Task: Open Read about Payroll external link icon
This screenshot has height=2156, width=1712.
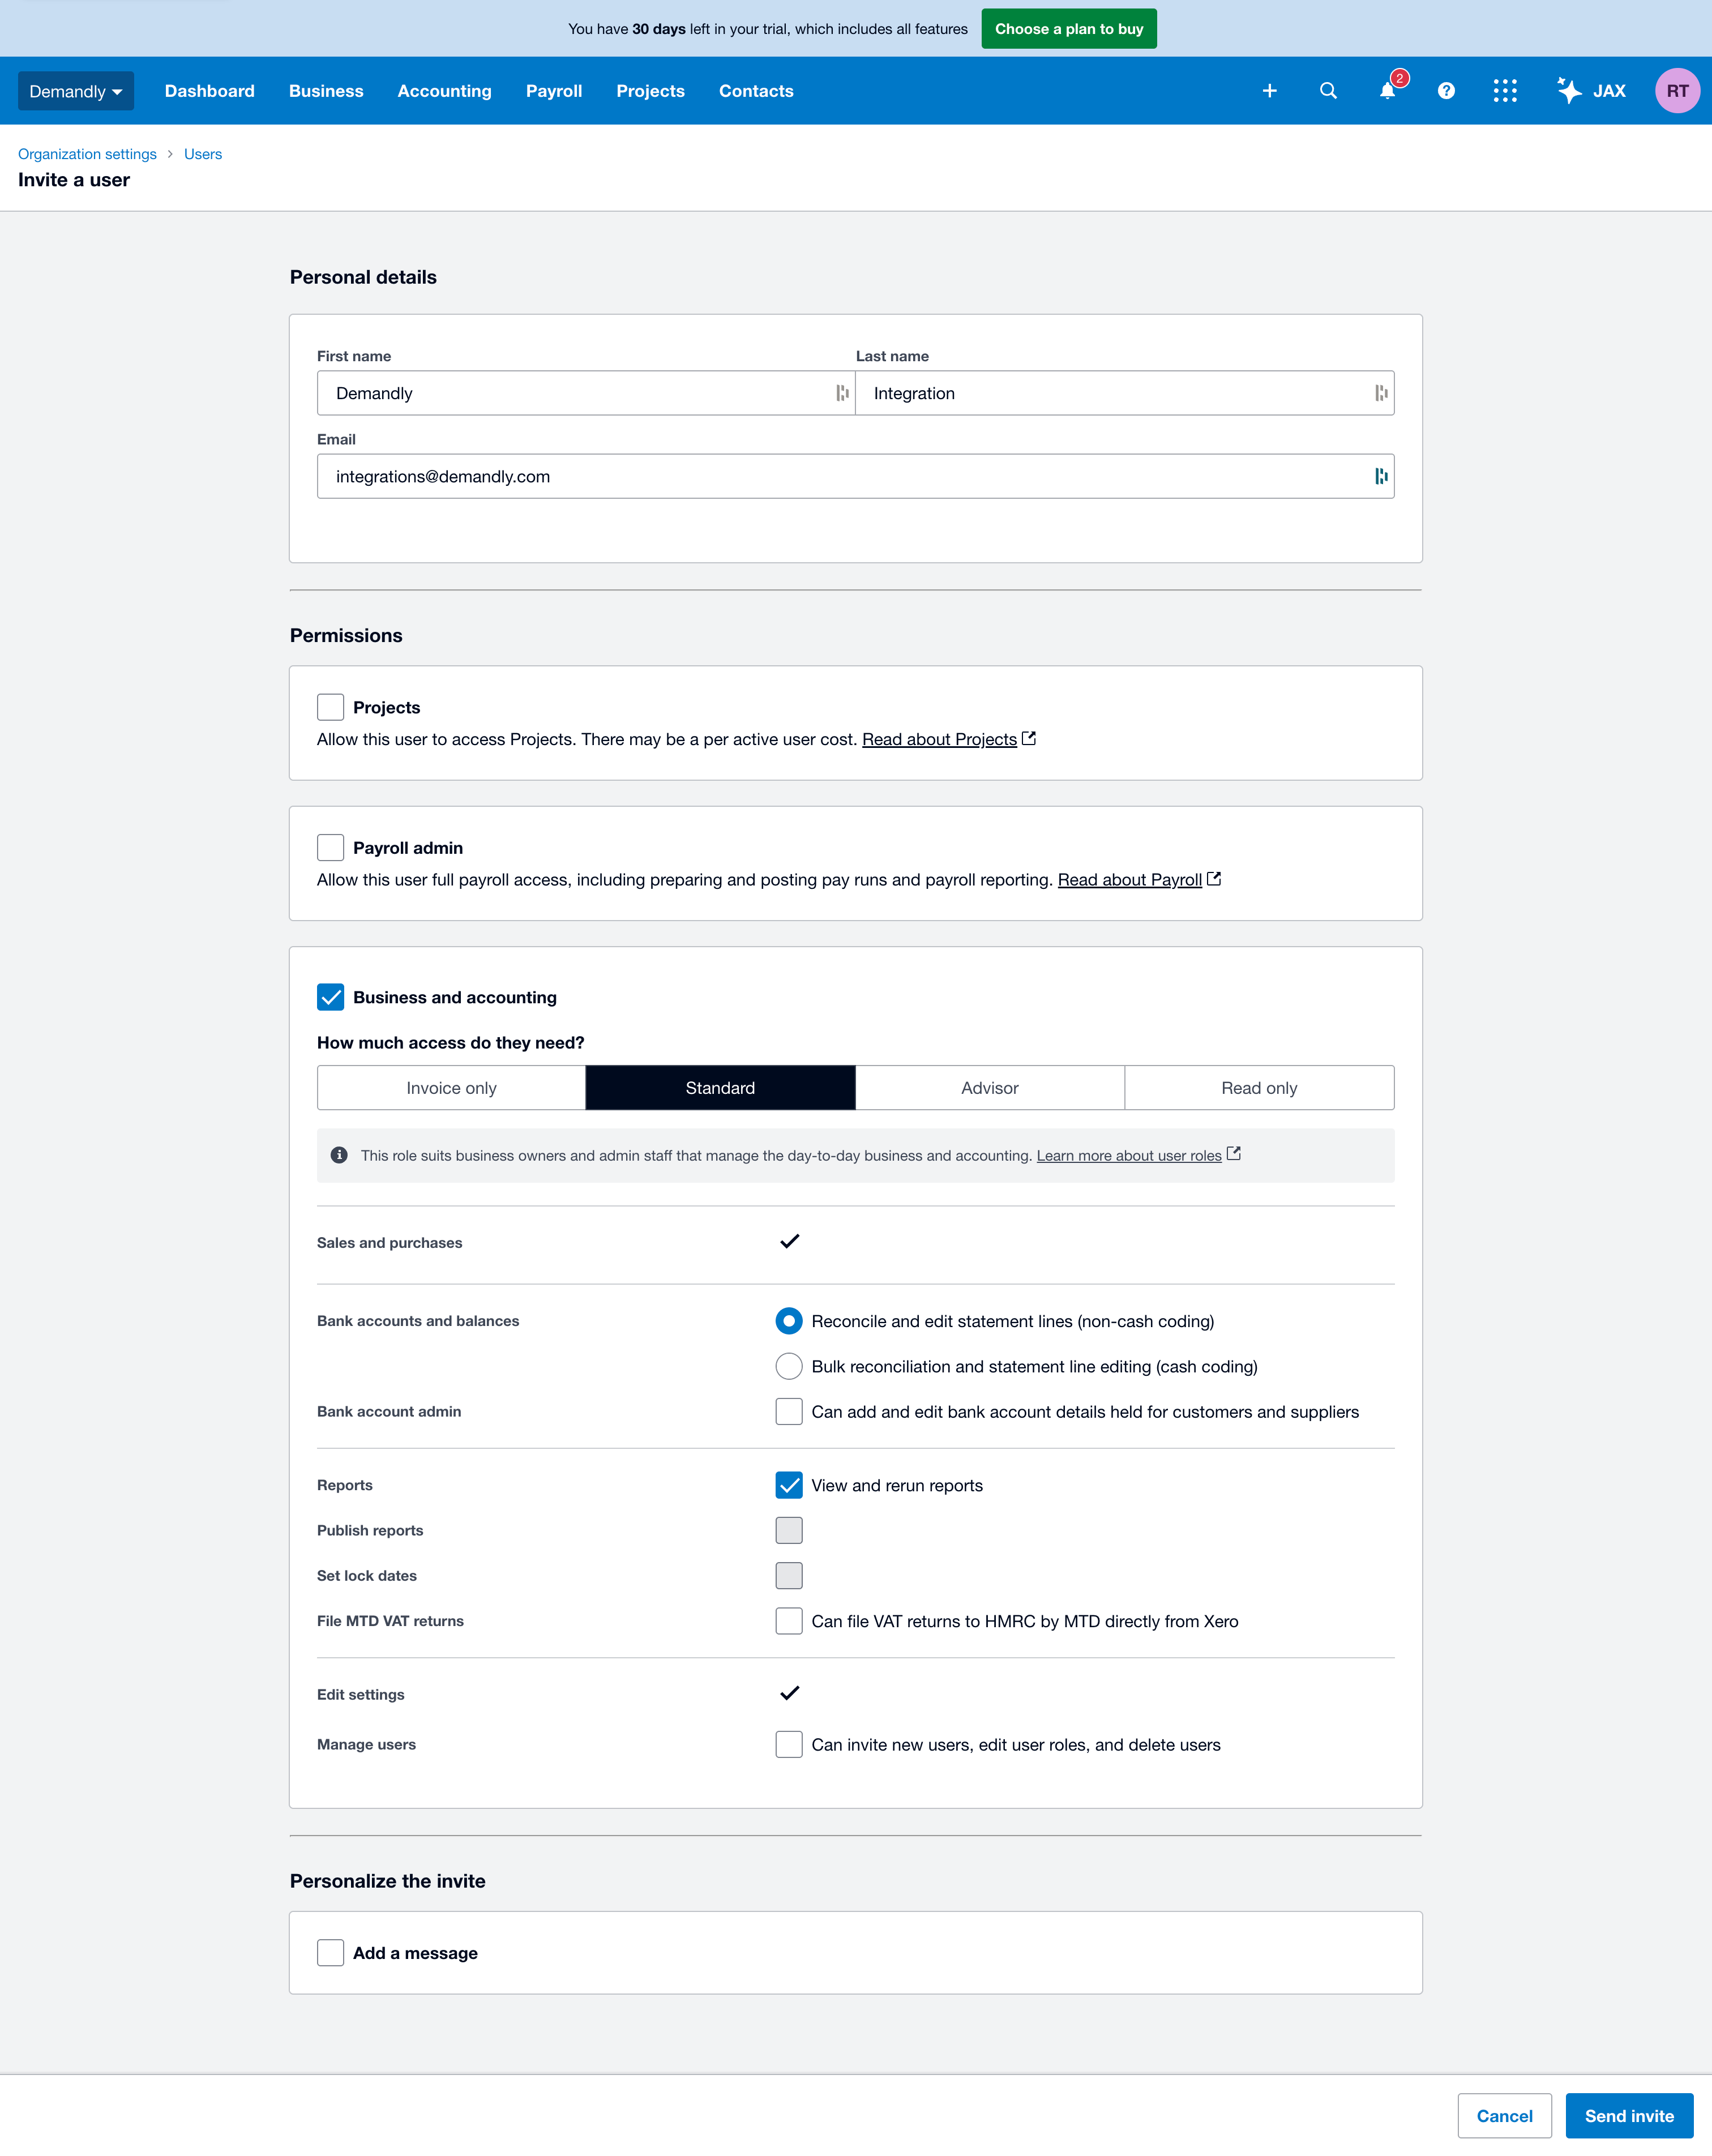Action: coord(1213,878)
